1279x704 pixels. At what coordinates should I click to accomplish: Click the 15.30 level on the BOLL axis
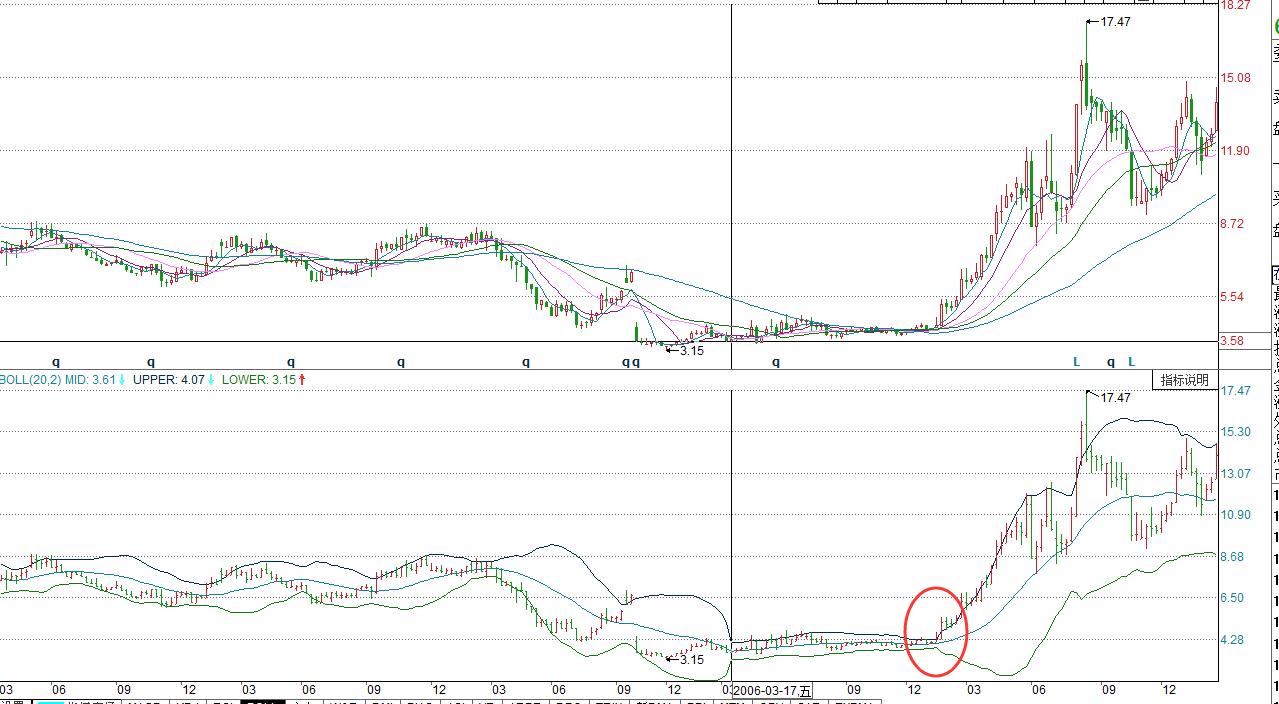pos(1236,432)
